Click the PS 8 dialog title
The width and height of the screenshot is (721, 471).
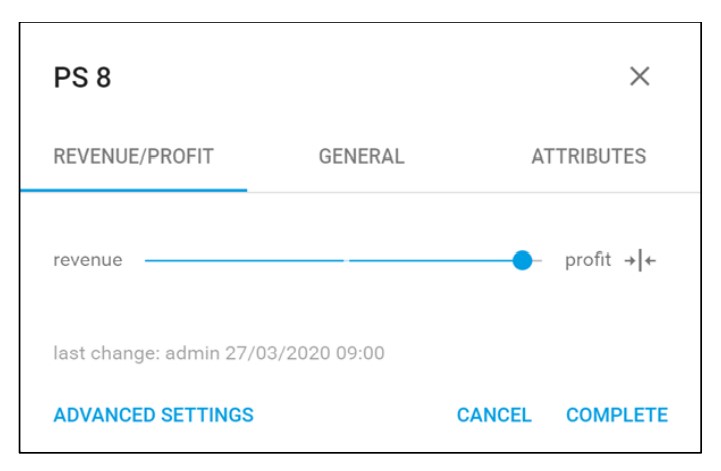pyautogui.click(x=82, y=77)
